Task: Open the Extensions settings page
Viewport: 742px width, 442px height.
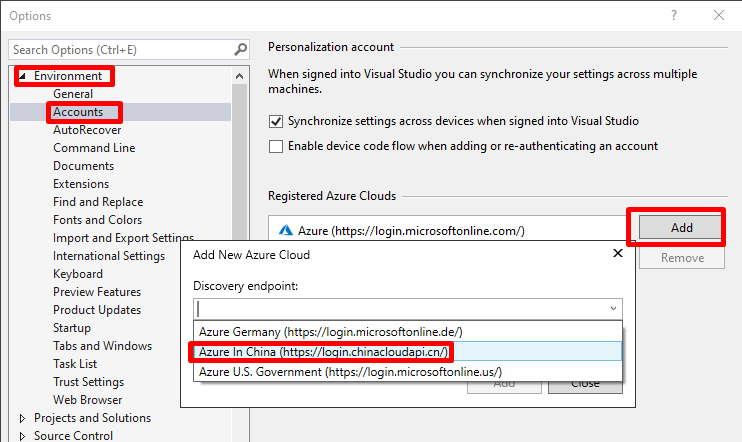Action: pos(81,184)
